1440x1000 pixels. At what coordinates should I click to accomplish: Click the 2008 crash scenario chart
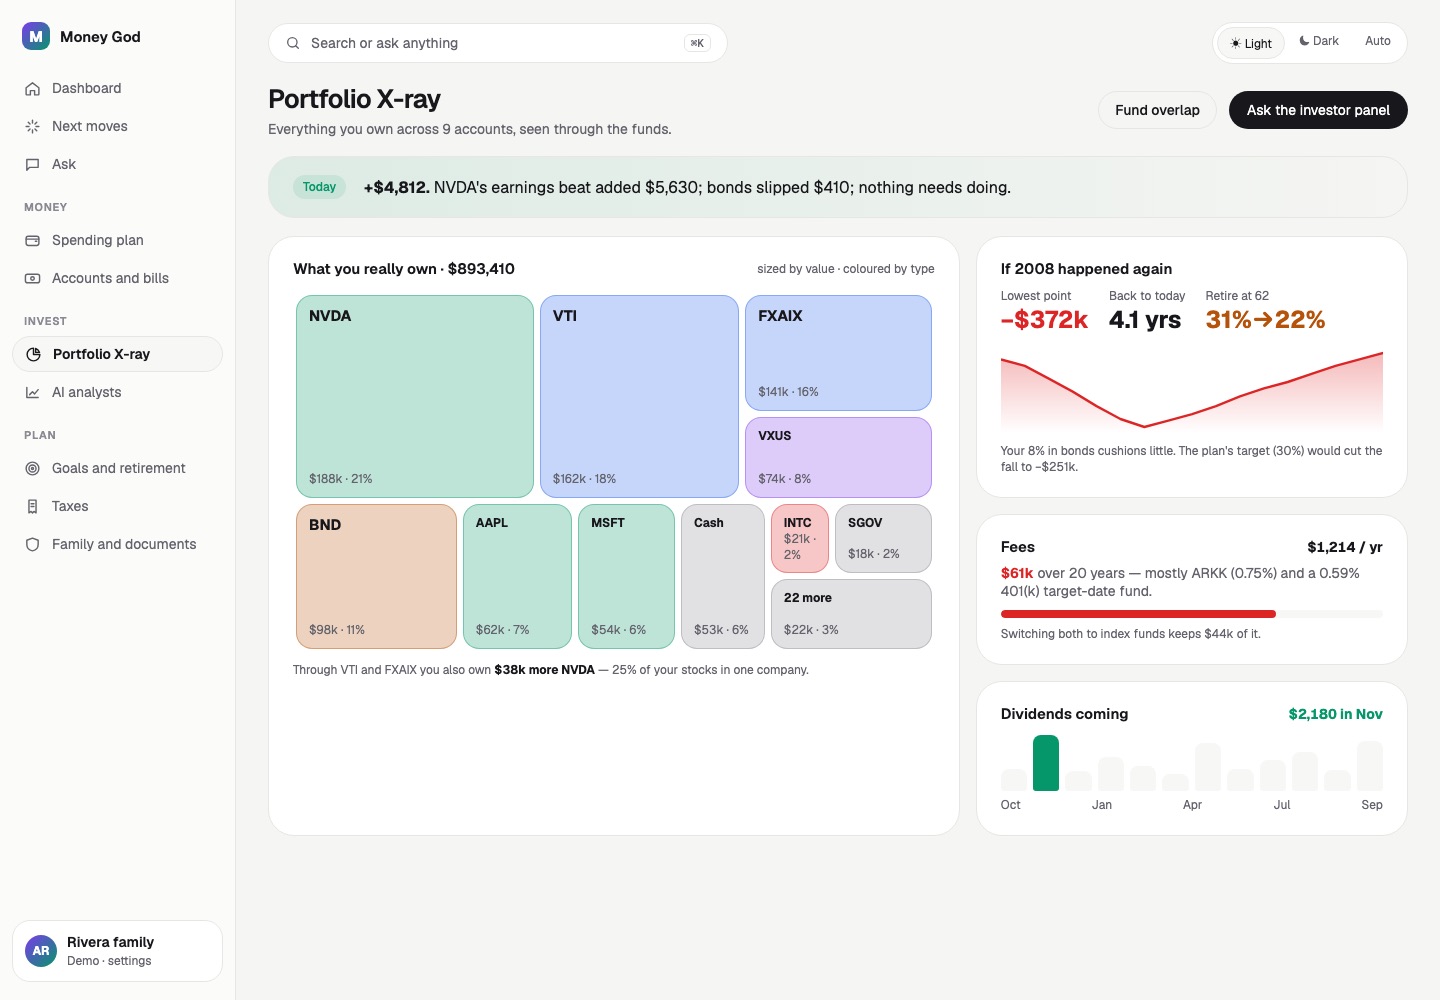pos(1192,392)
